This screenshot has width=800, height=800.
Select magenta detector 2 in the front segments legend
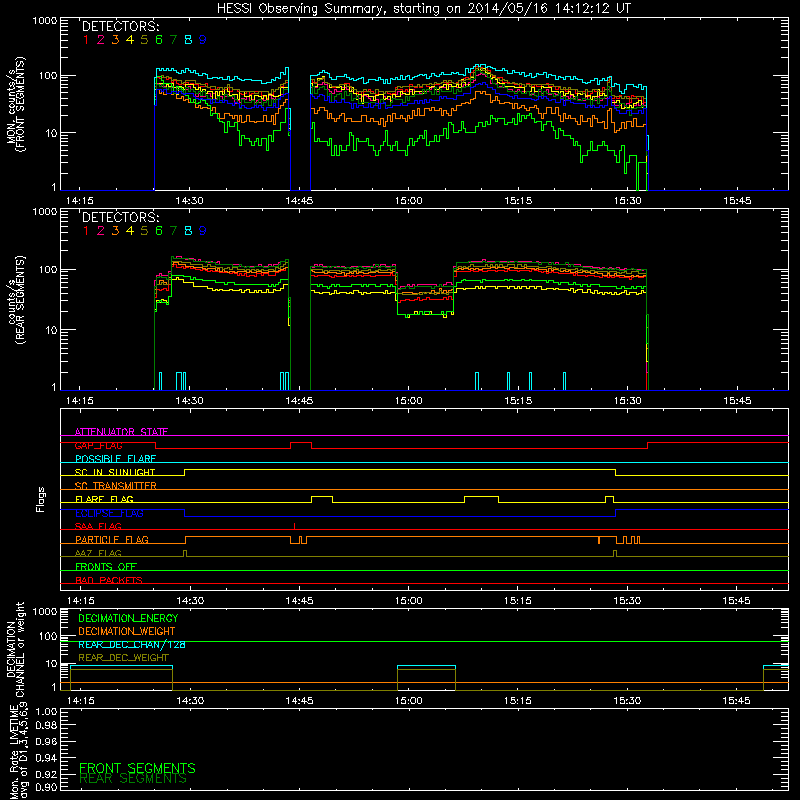[x=101, y=40]
